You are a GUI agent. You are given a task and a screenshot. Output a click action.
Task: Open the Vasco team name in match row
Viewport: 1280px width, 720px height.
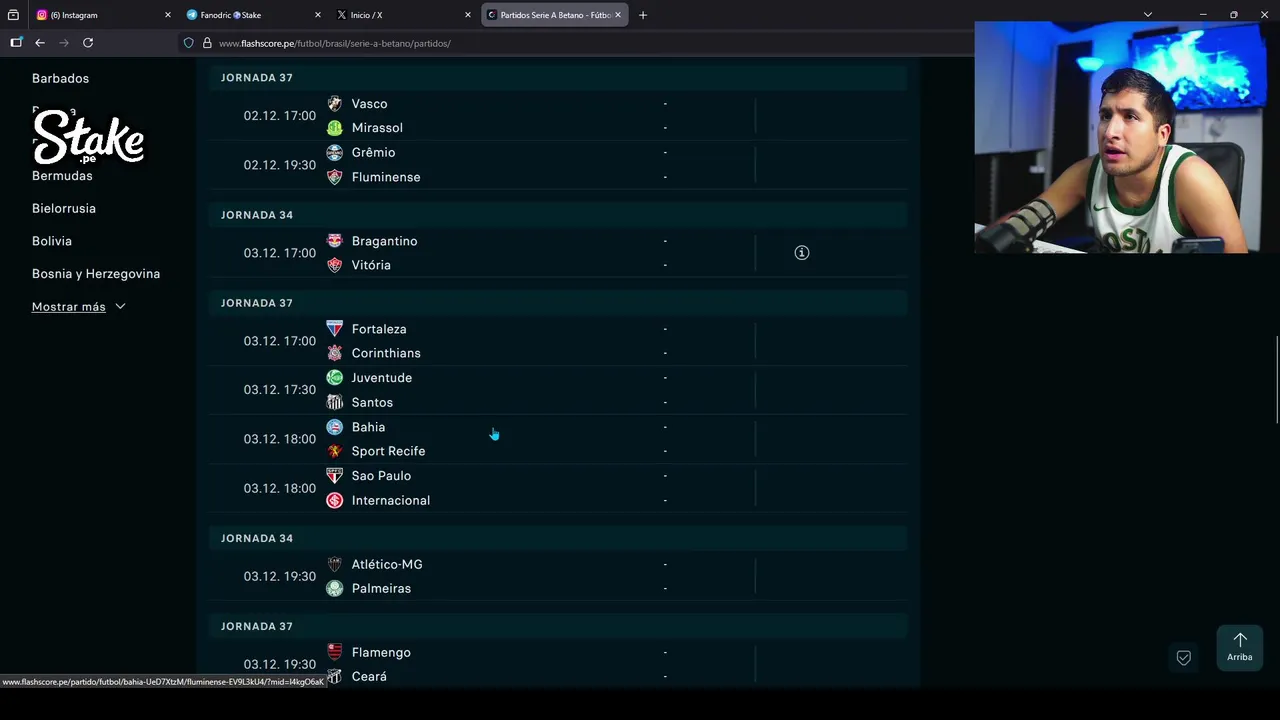pyautogui.click(x=369, y=104)
